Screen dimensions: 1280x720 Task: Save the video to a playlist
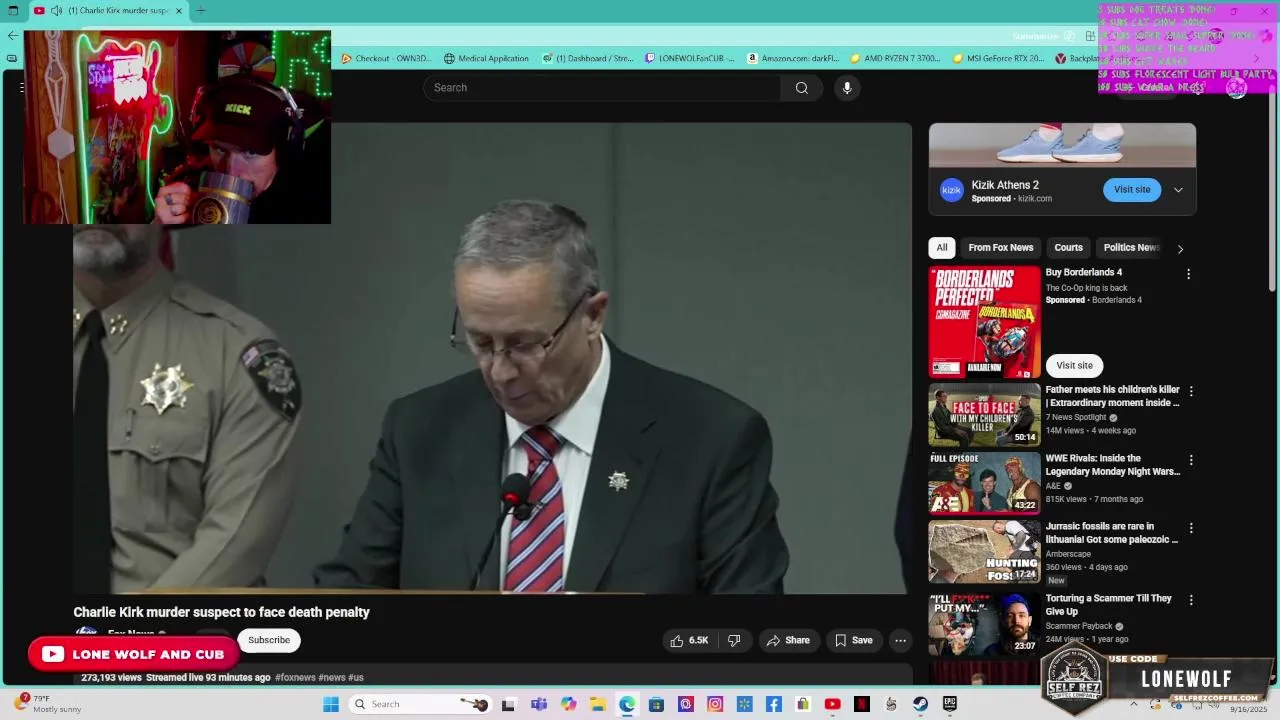point(854,640)
